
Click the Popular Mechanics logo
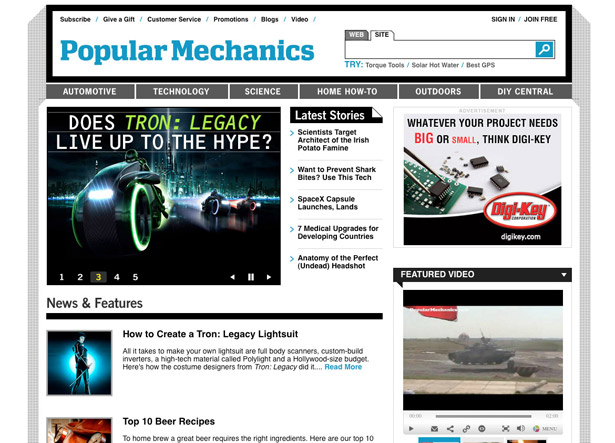tap(187, 51)
